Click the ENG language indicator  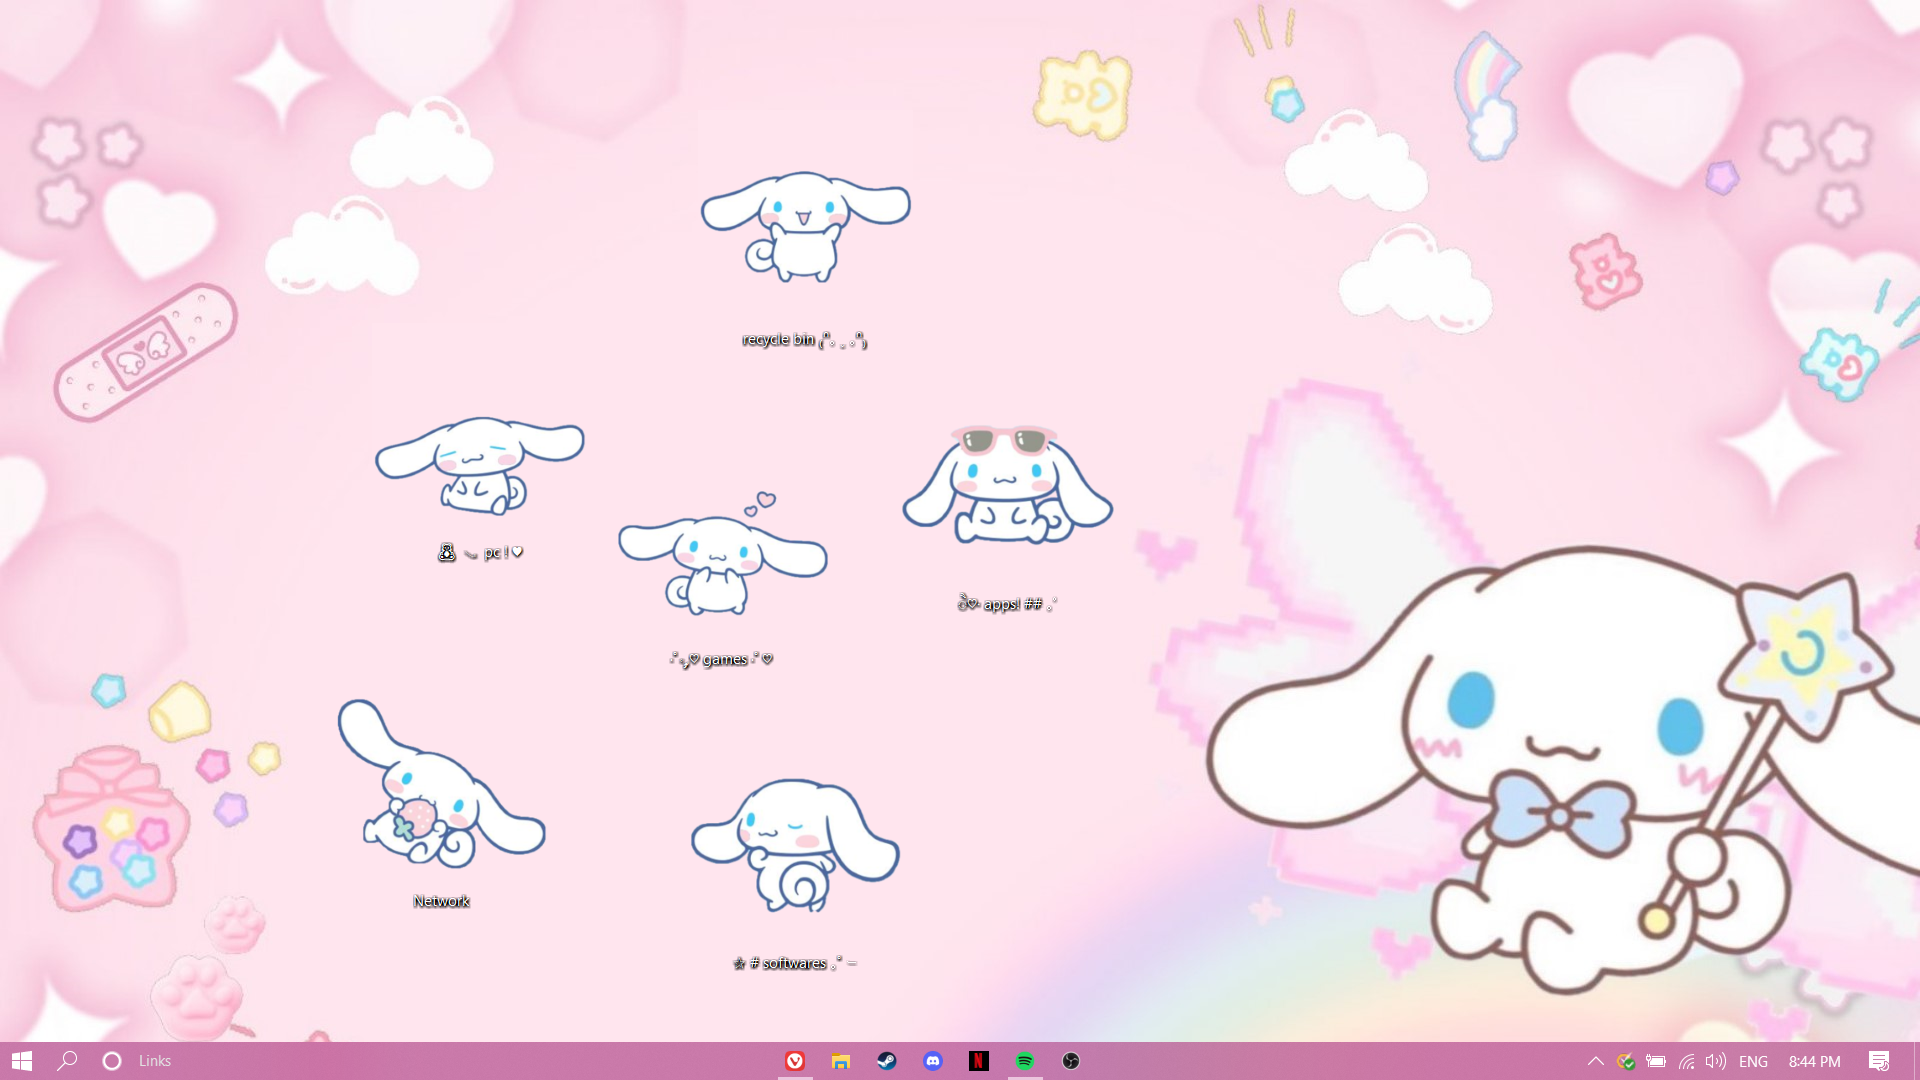pyautogui.click(x=1753, y=1061)
